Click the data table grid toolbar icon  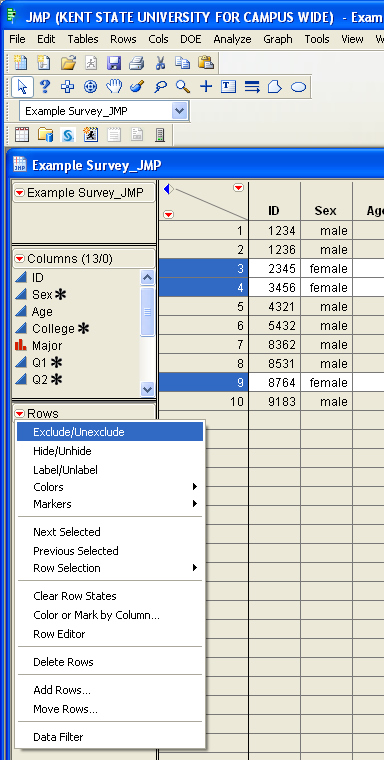(22, 134)
